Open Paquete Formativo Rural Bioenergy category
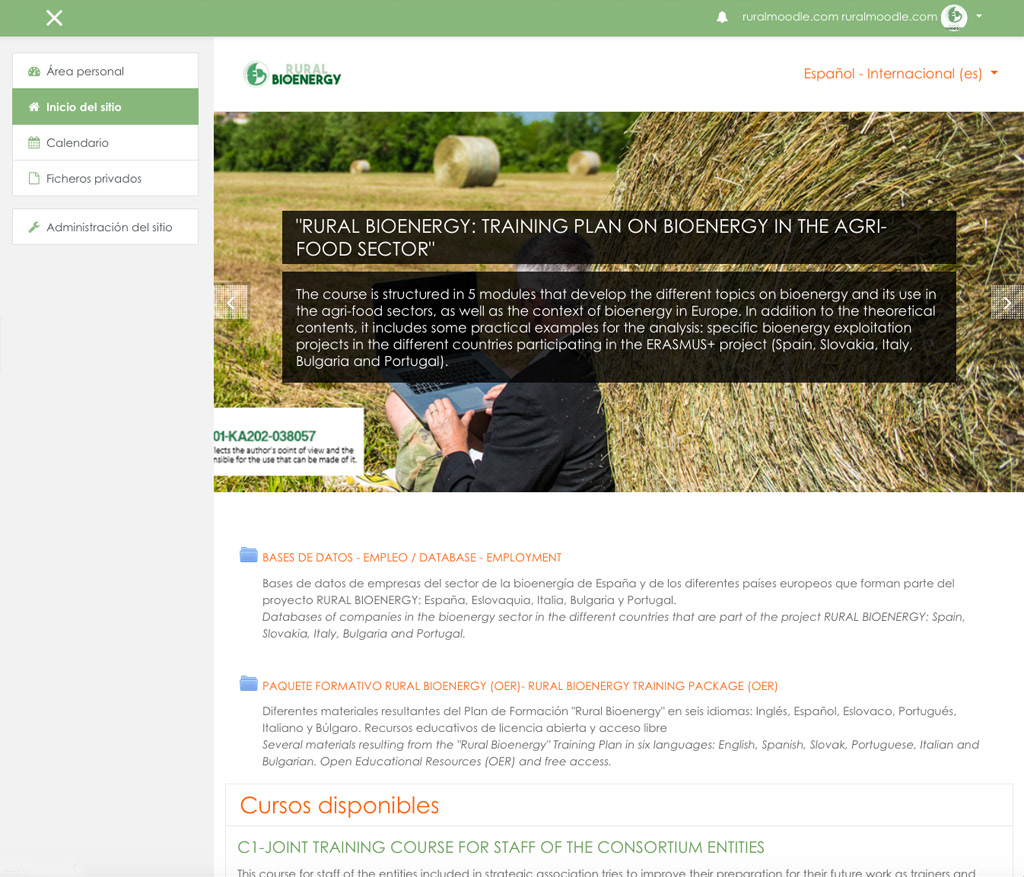Image resolution: width=1024 pixels, height=877 pixels. [x=520, y=686]
